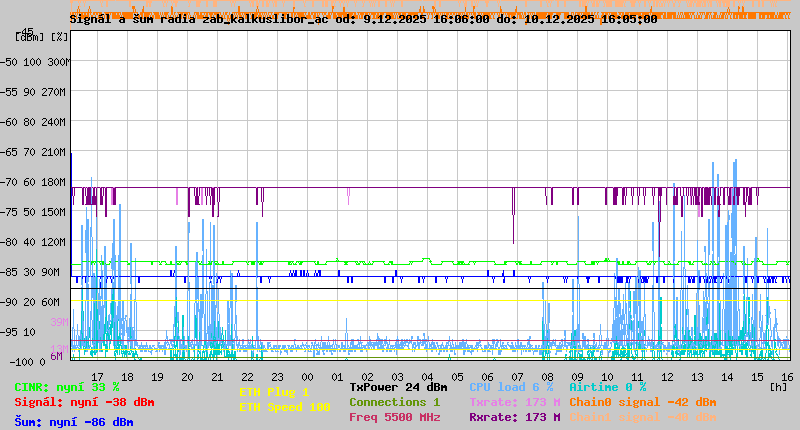The height and width of the screenshot is (430, 800).
Task: Select the ETH Speed 100 legend label
Action: tap(284, 407)
